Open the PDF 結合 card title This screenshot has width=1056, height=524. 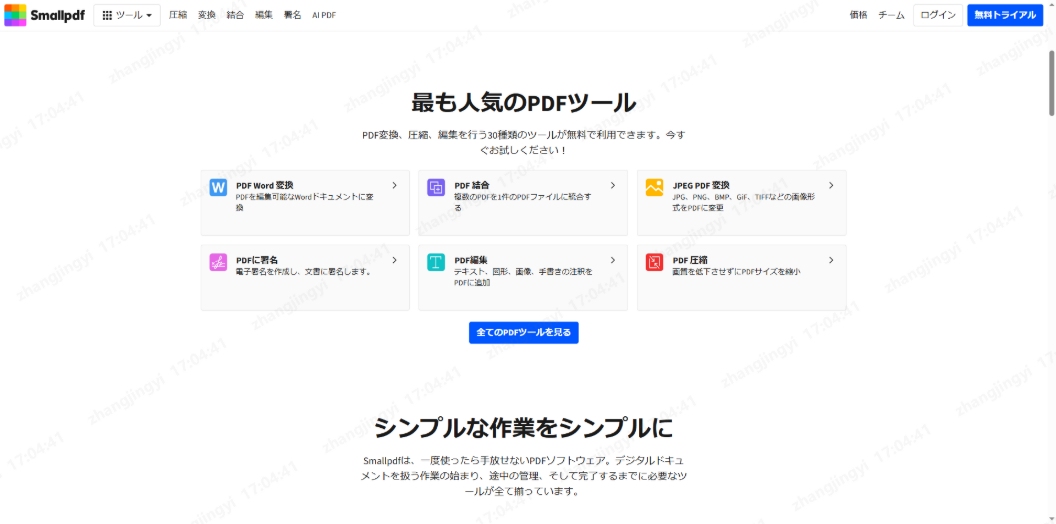click(x=471, y=185)
